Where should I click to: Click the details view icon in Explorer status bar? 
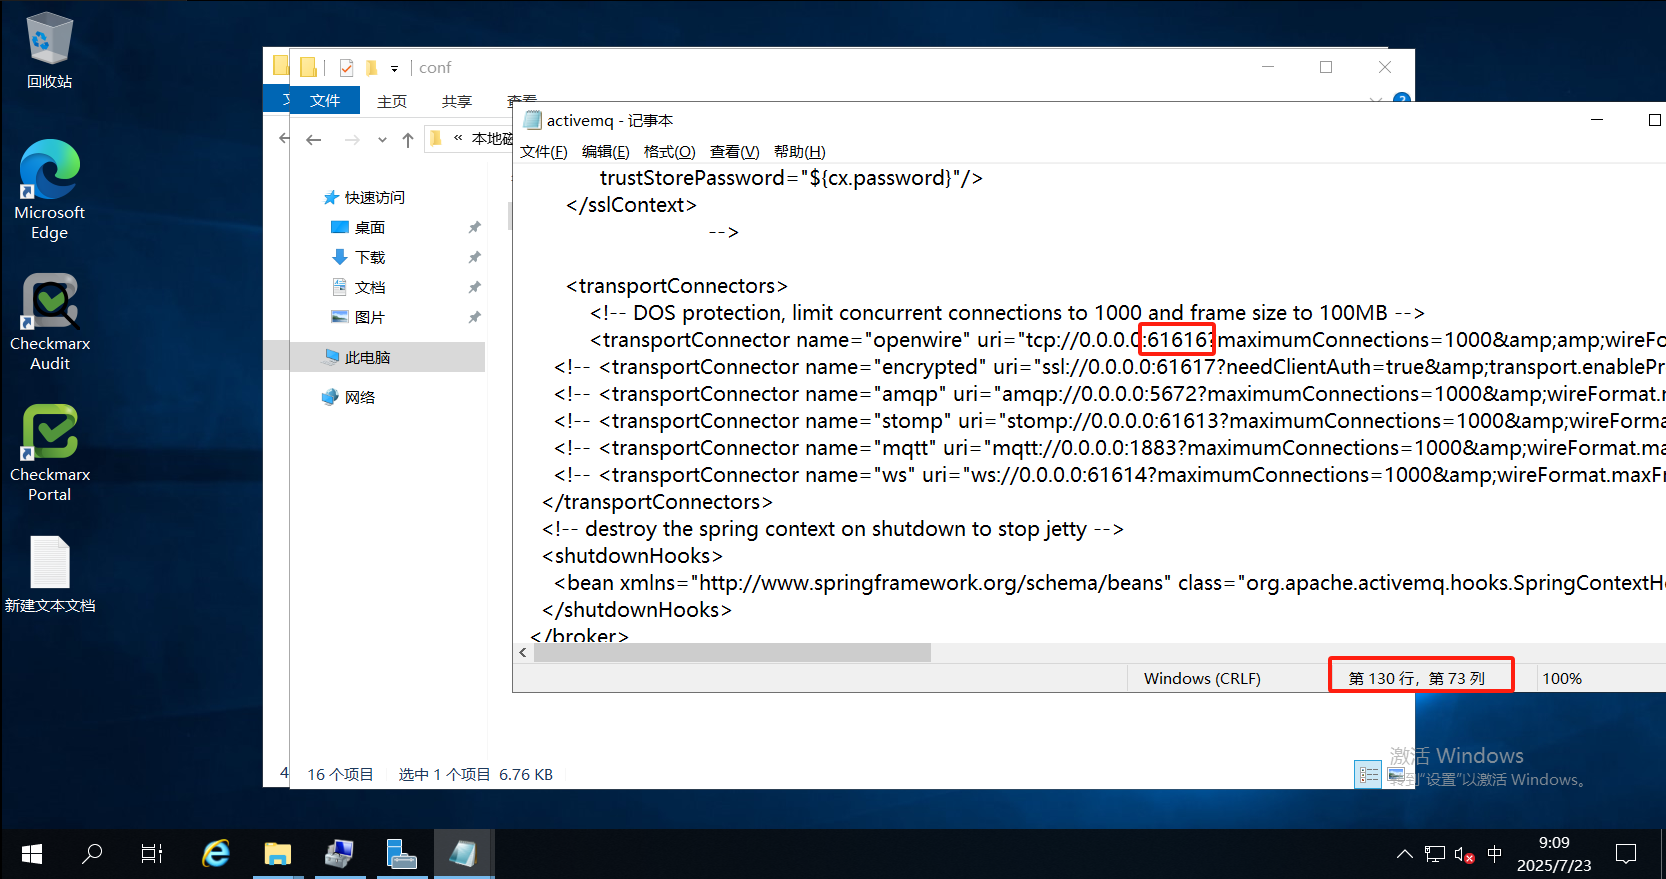(x=1368, y=774)
